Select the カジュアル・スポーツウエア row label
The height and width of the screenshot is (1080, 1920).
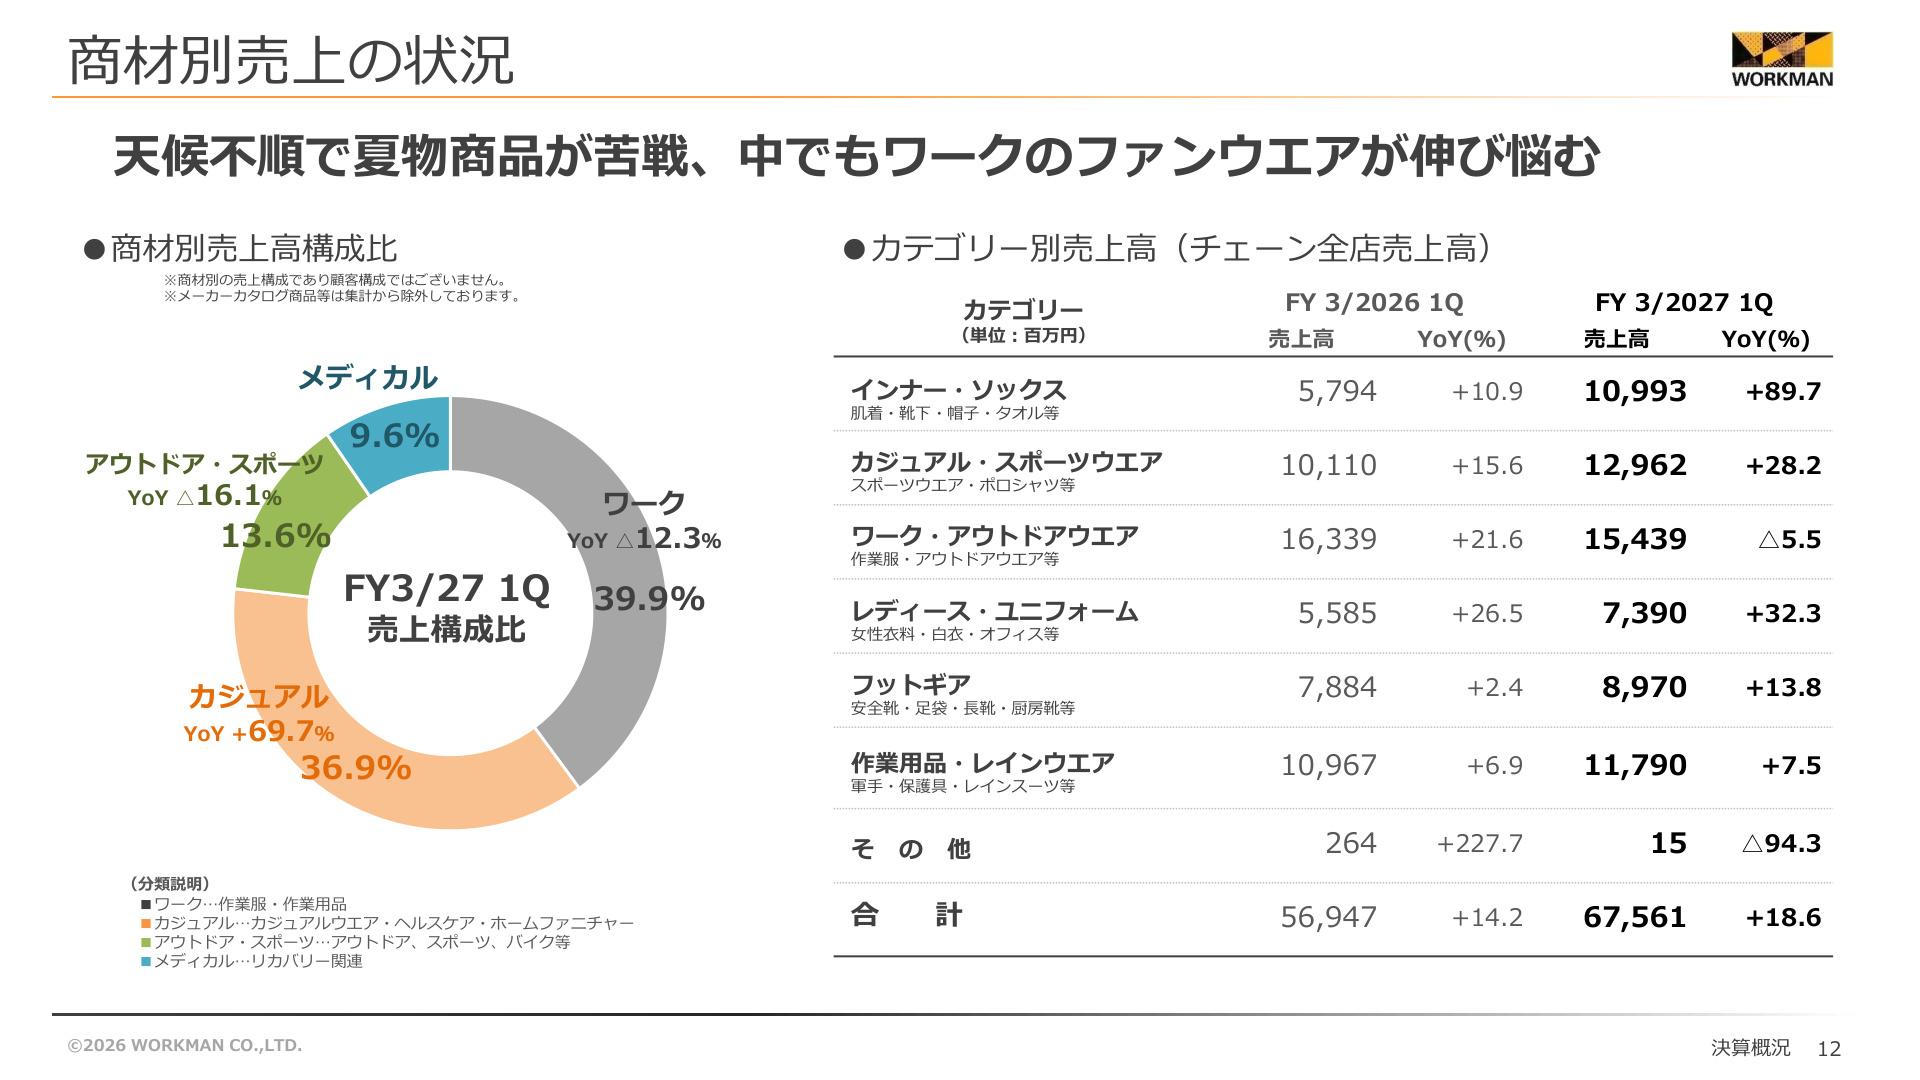[1006, 462]
